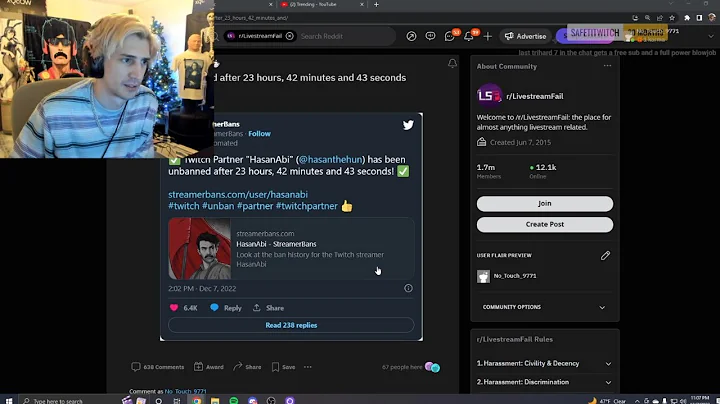720x404 pixels.
Task: Open the Reddit notifications bell in header
Action: (x=470, y=36)
